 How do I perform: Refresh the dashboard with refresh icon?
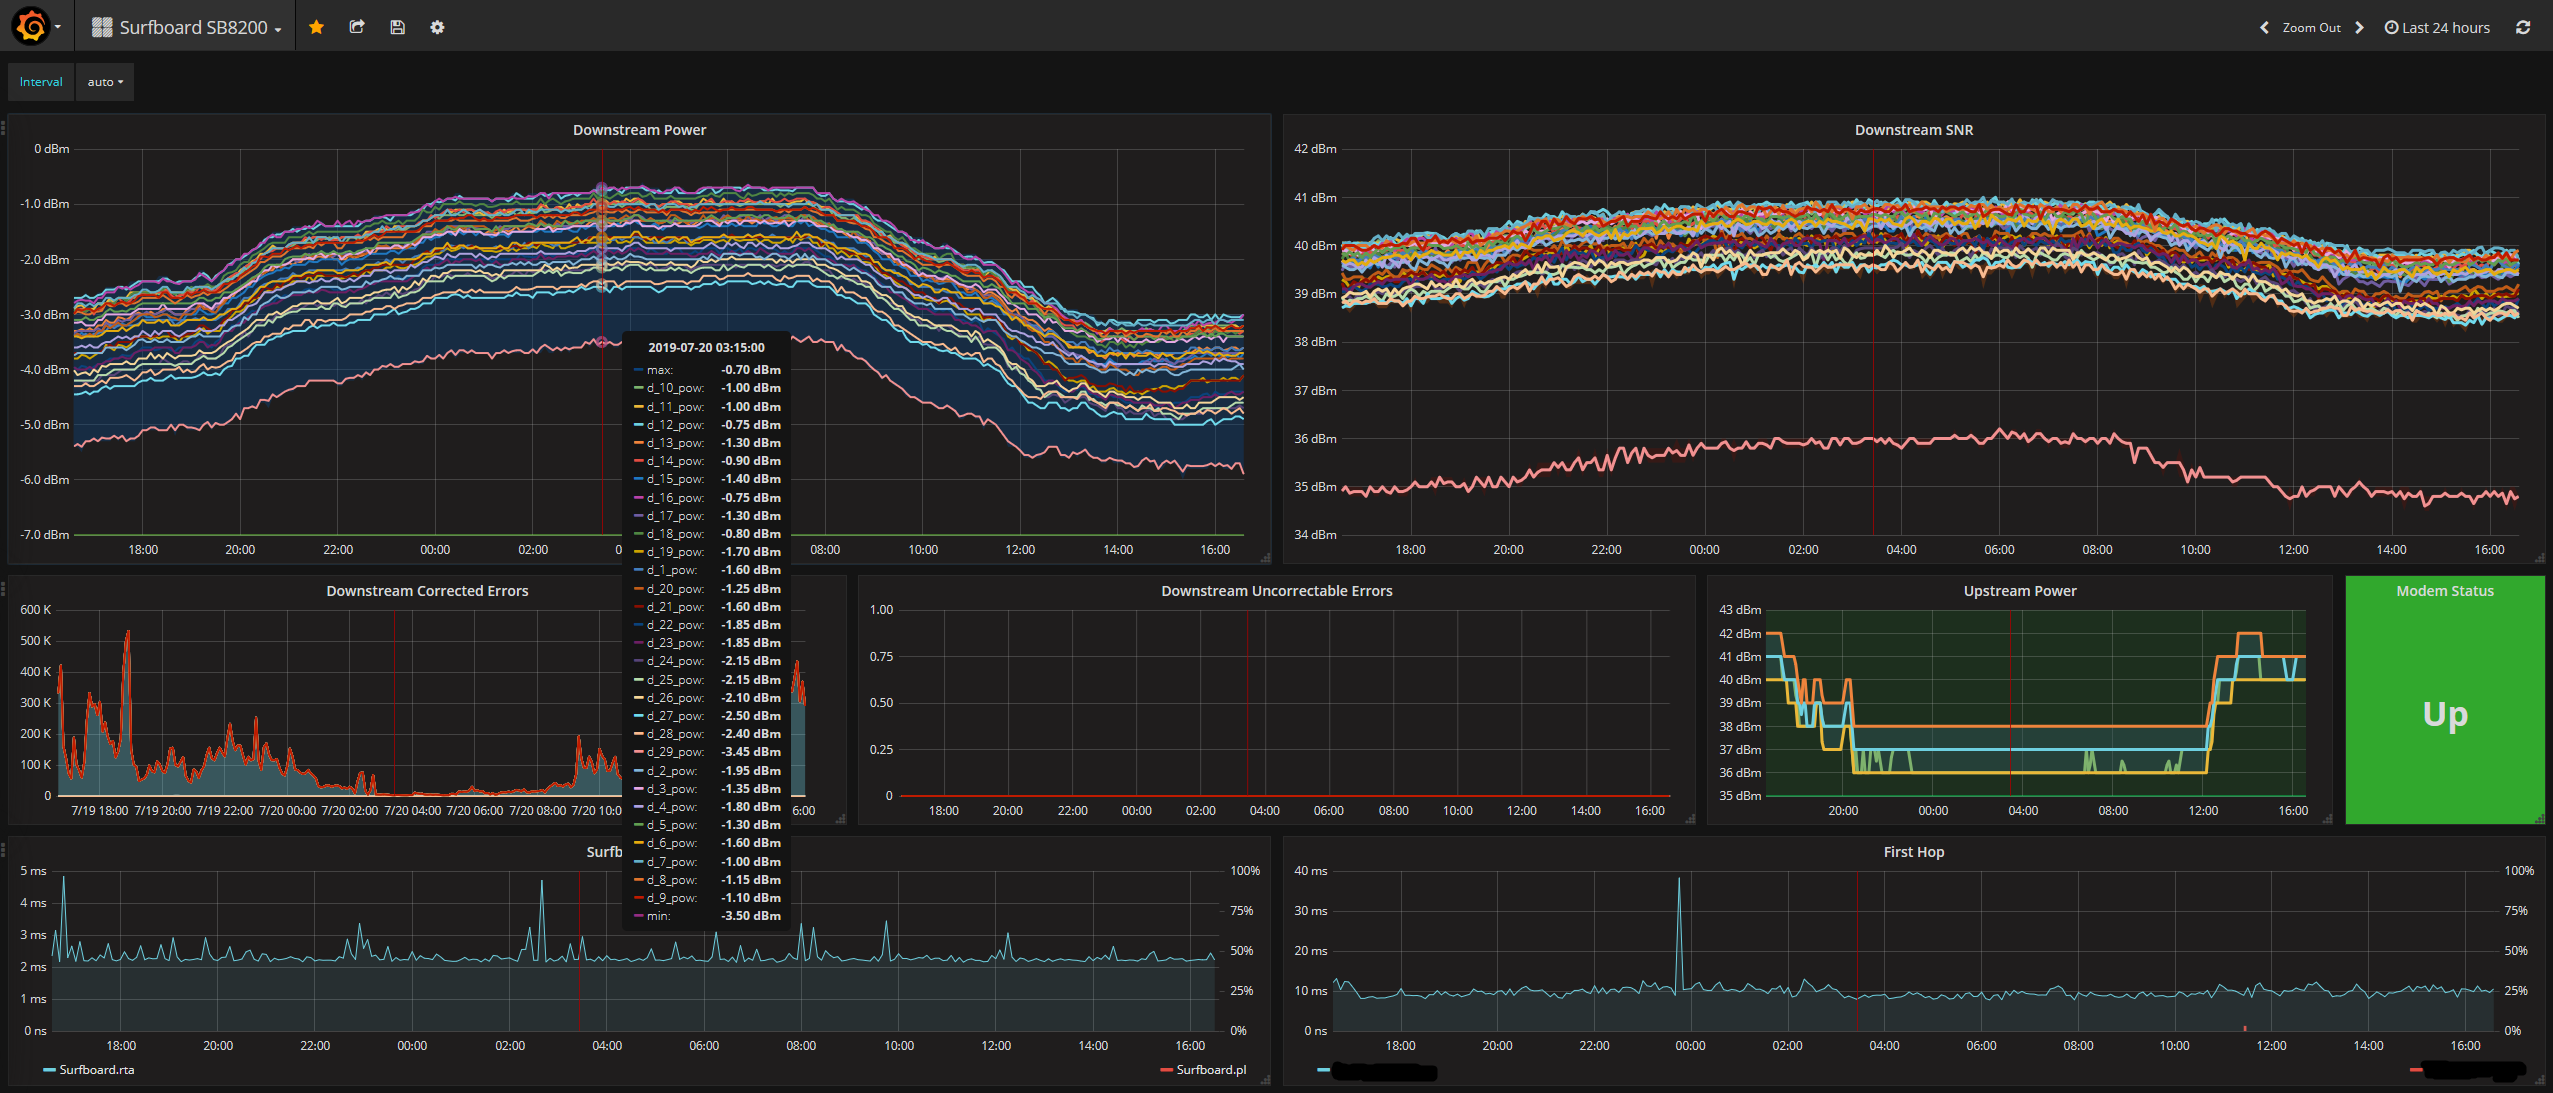pyautogui.click(x=2523, y=27)
